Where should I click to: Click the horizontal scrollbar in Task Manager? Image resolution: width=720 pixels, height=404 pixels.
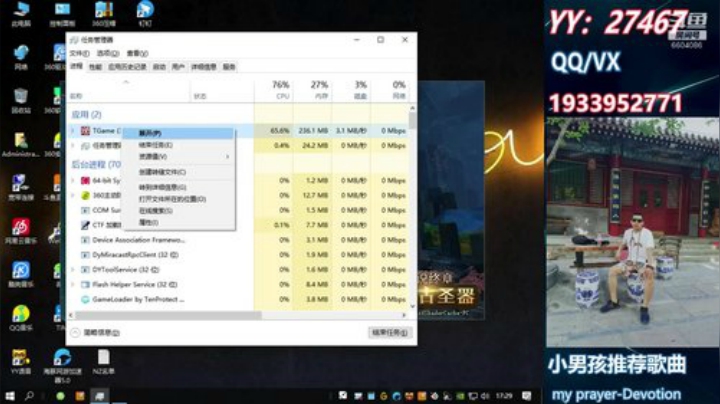pos(168,315)
